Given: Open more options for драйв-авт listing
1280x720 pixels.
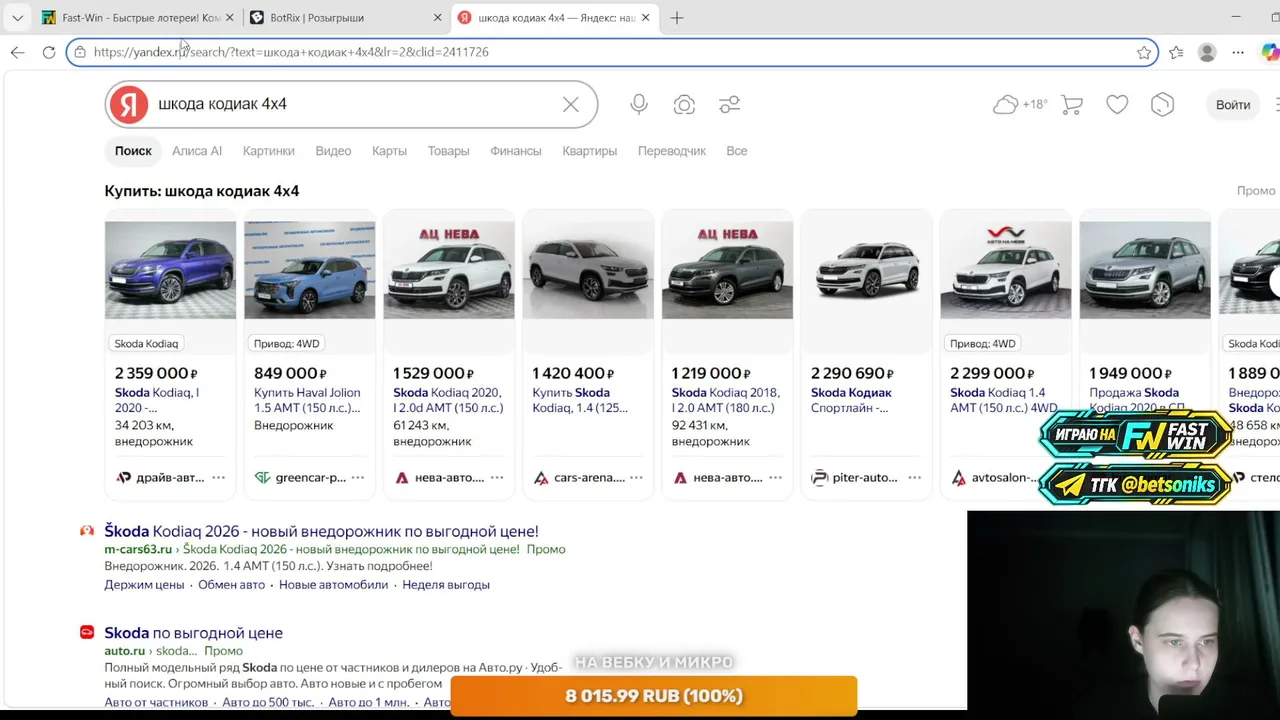Looking at the screenshot, I should [x=218, y=478].
